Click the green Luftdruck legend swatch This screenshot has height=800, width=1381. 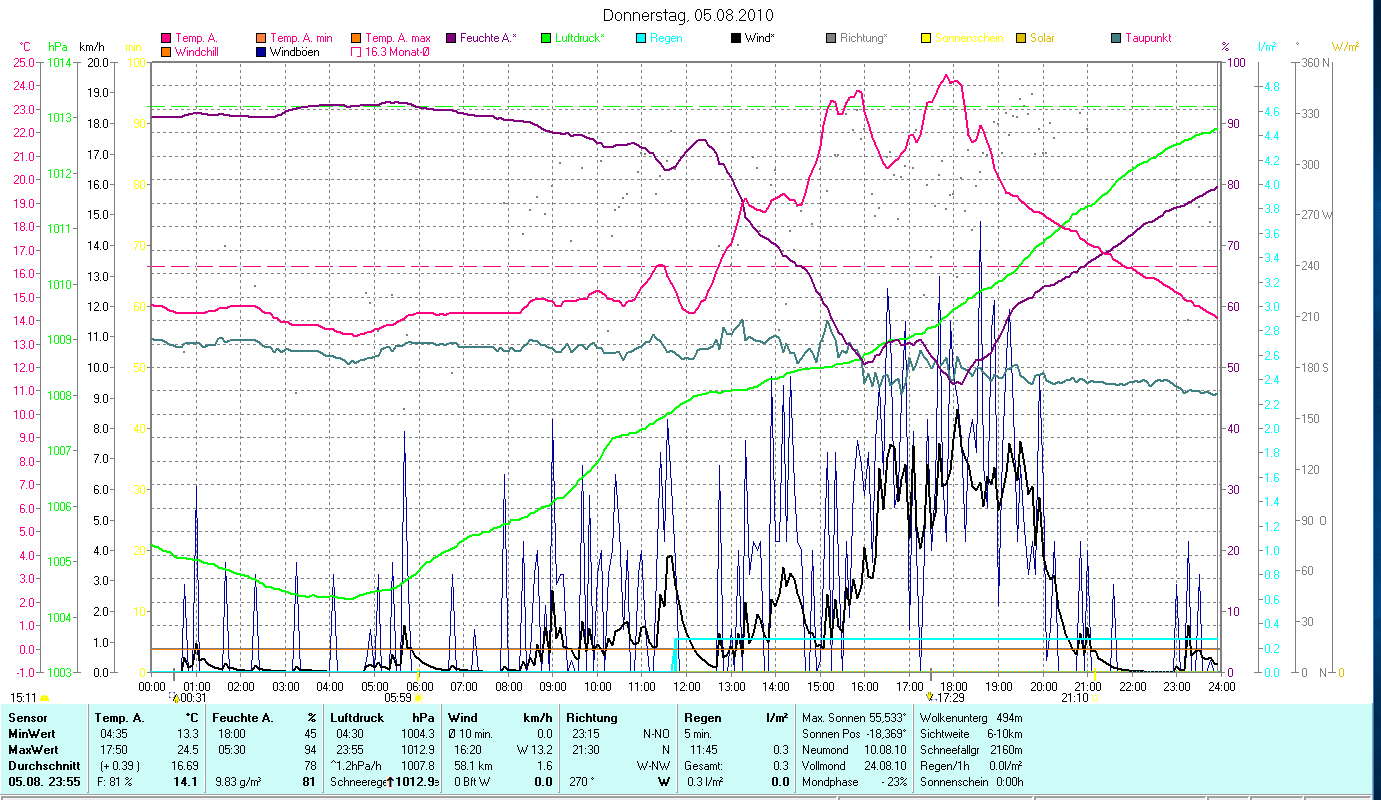pyautogui.click(x=546, y=38)
